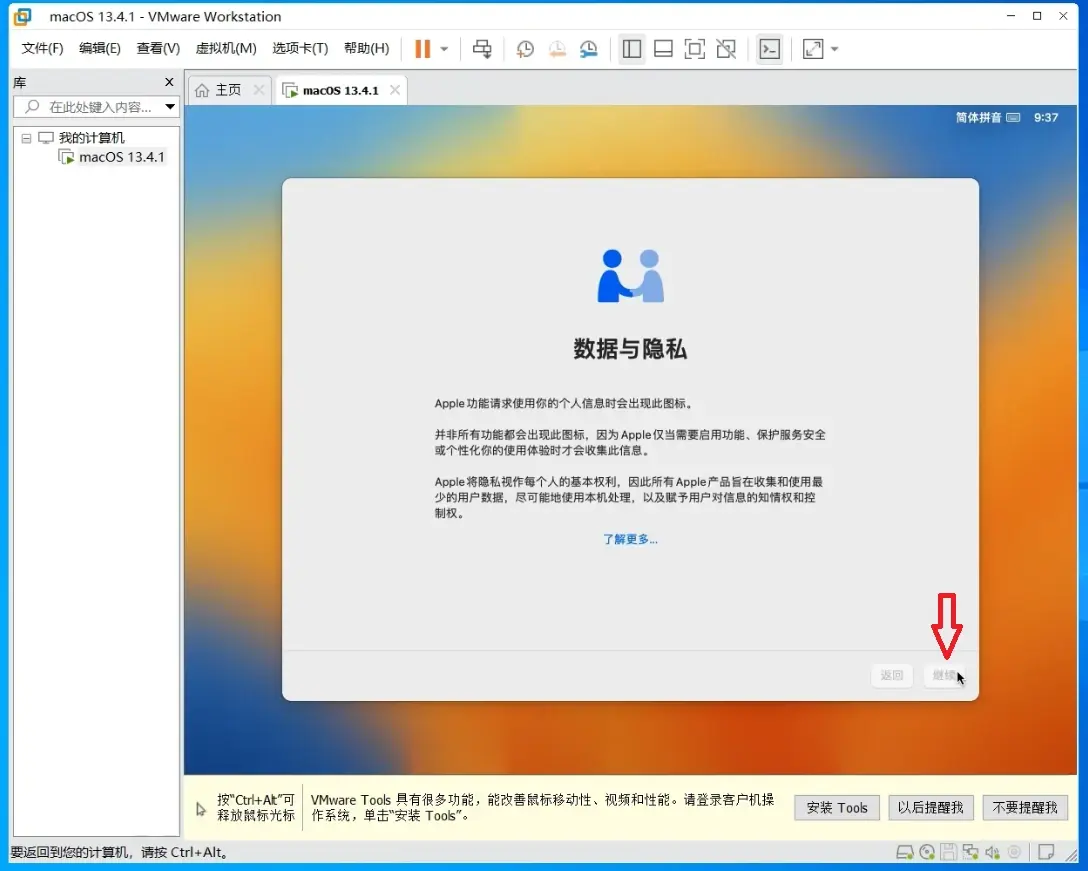The height and width of the screenshot is (871, 1088).
Task: Click the 9:37 clock in macOS
Action: point(1046,117)
